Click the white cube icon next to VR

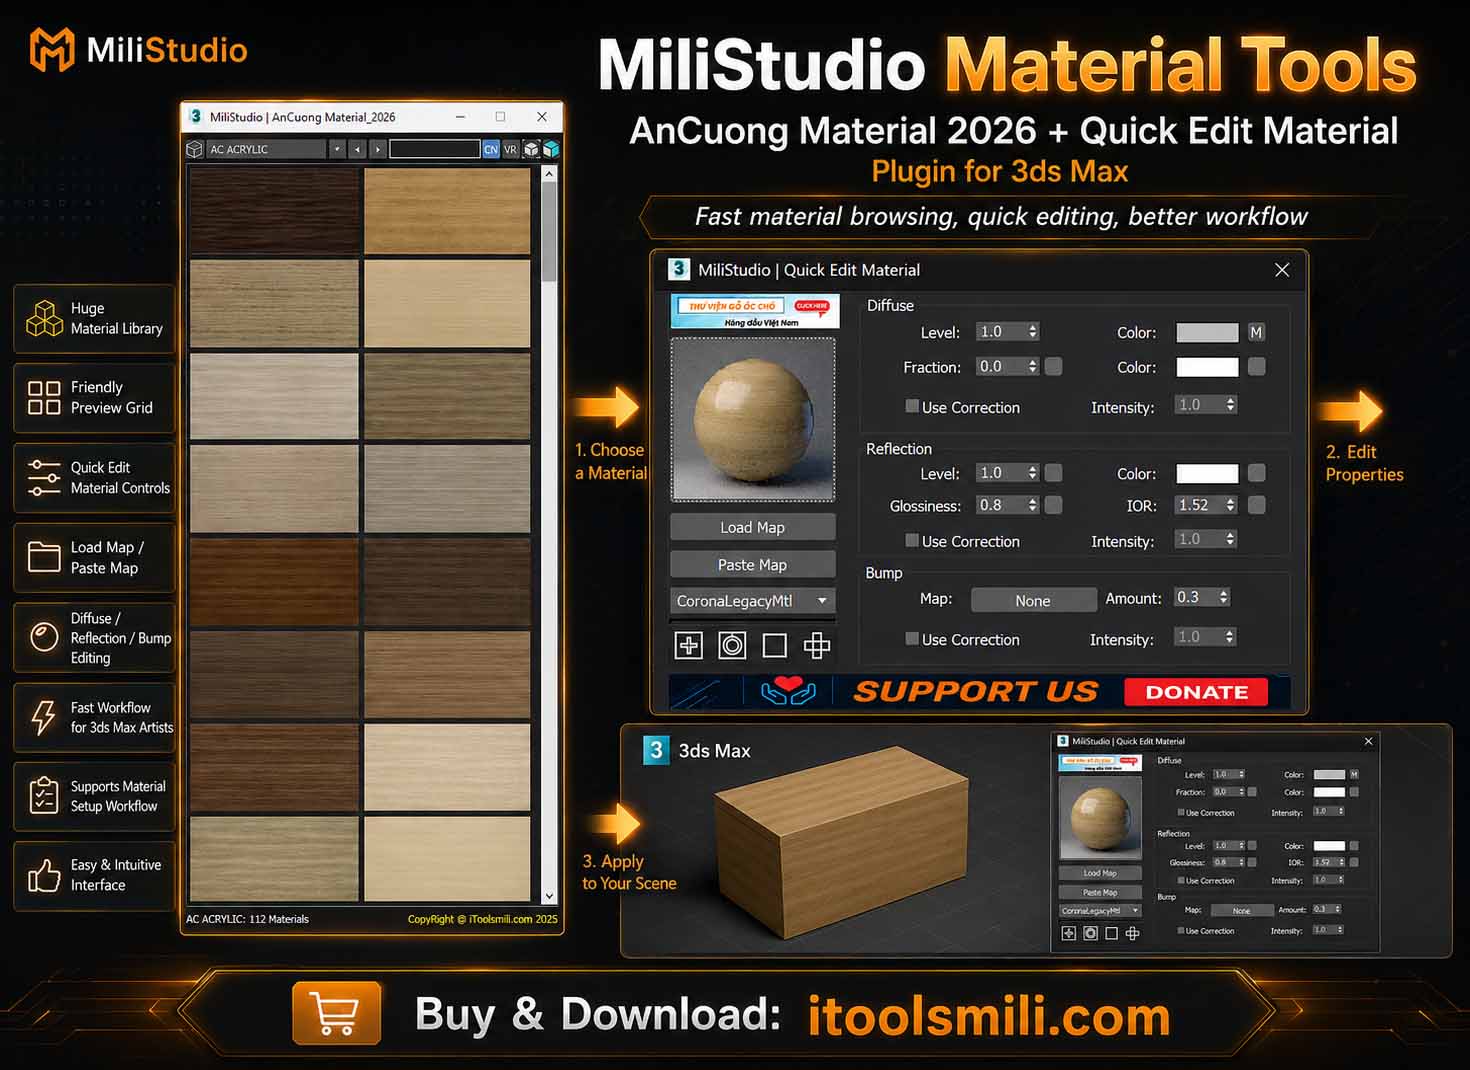(x=532, y=149)
